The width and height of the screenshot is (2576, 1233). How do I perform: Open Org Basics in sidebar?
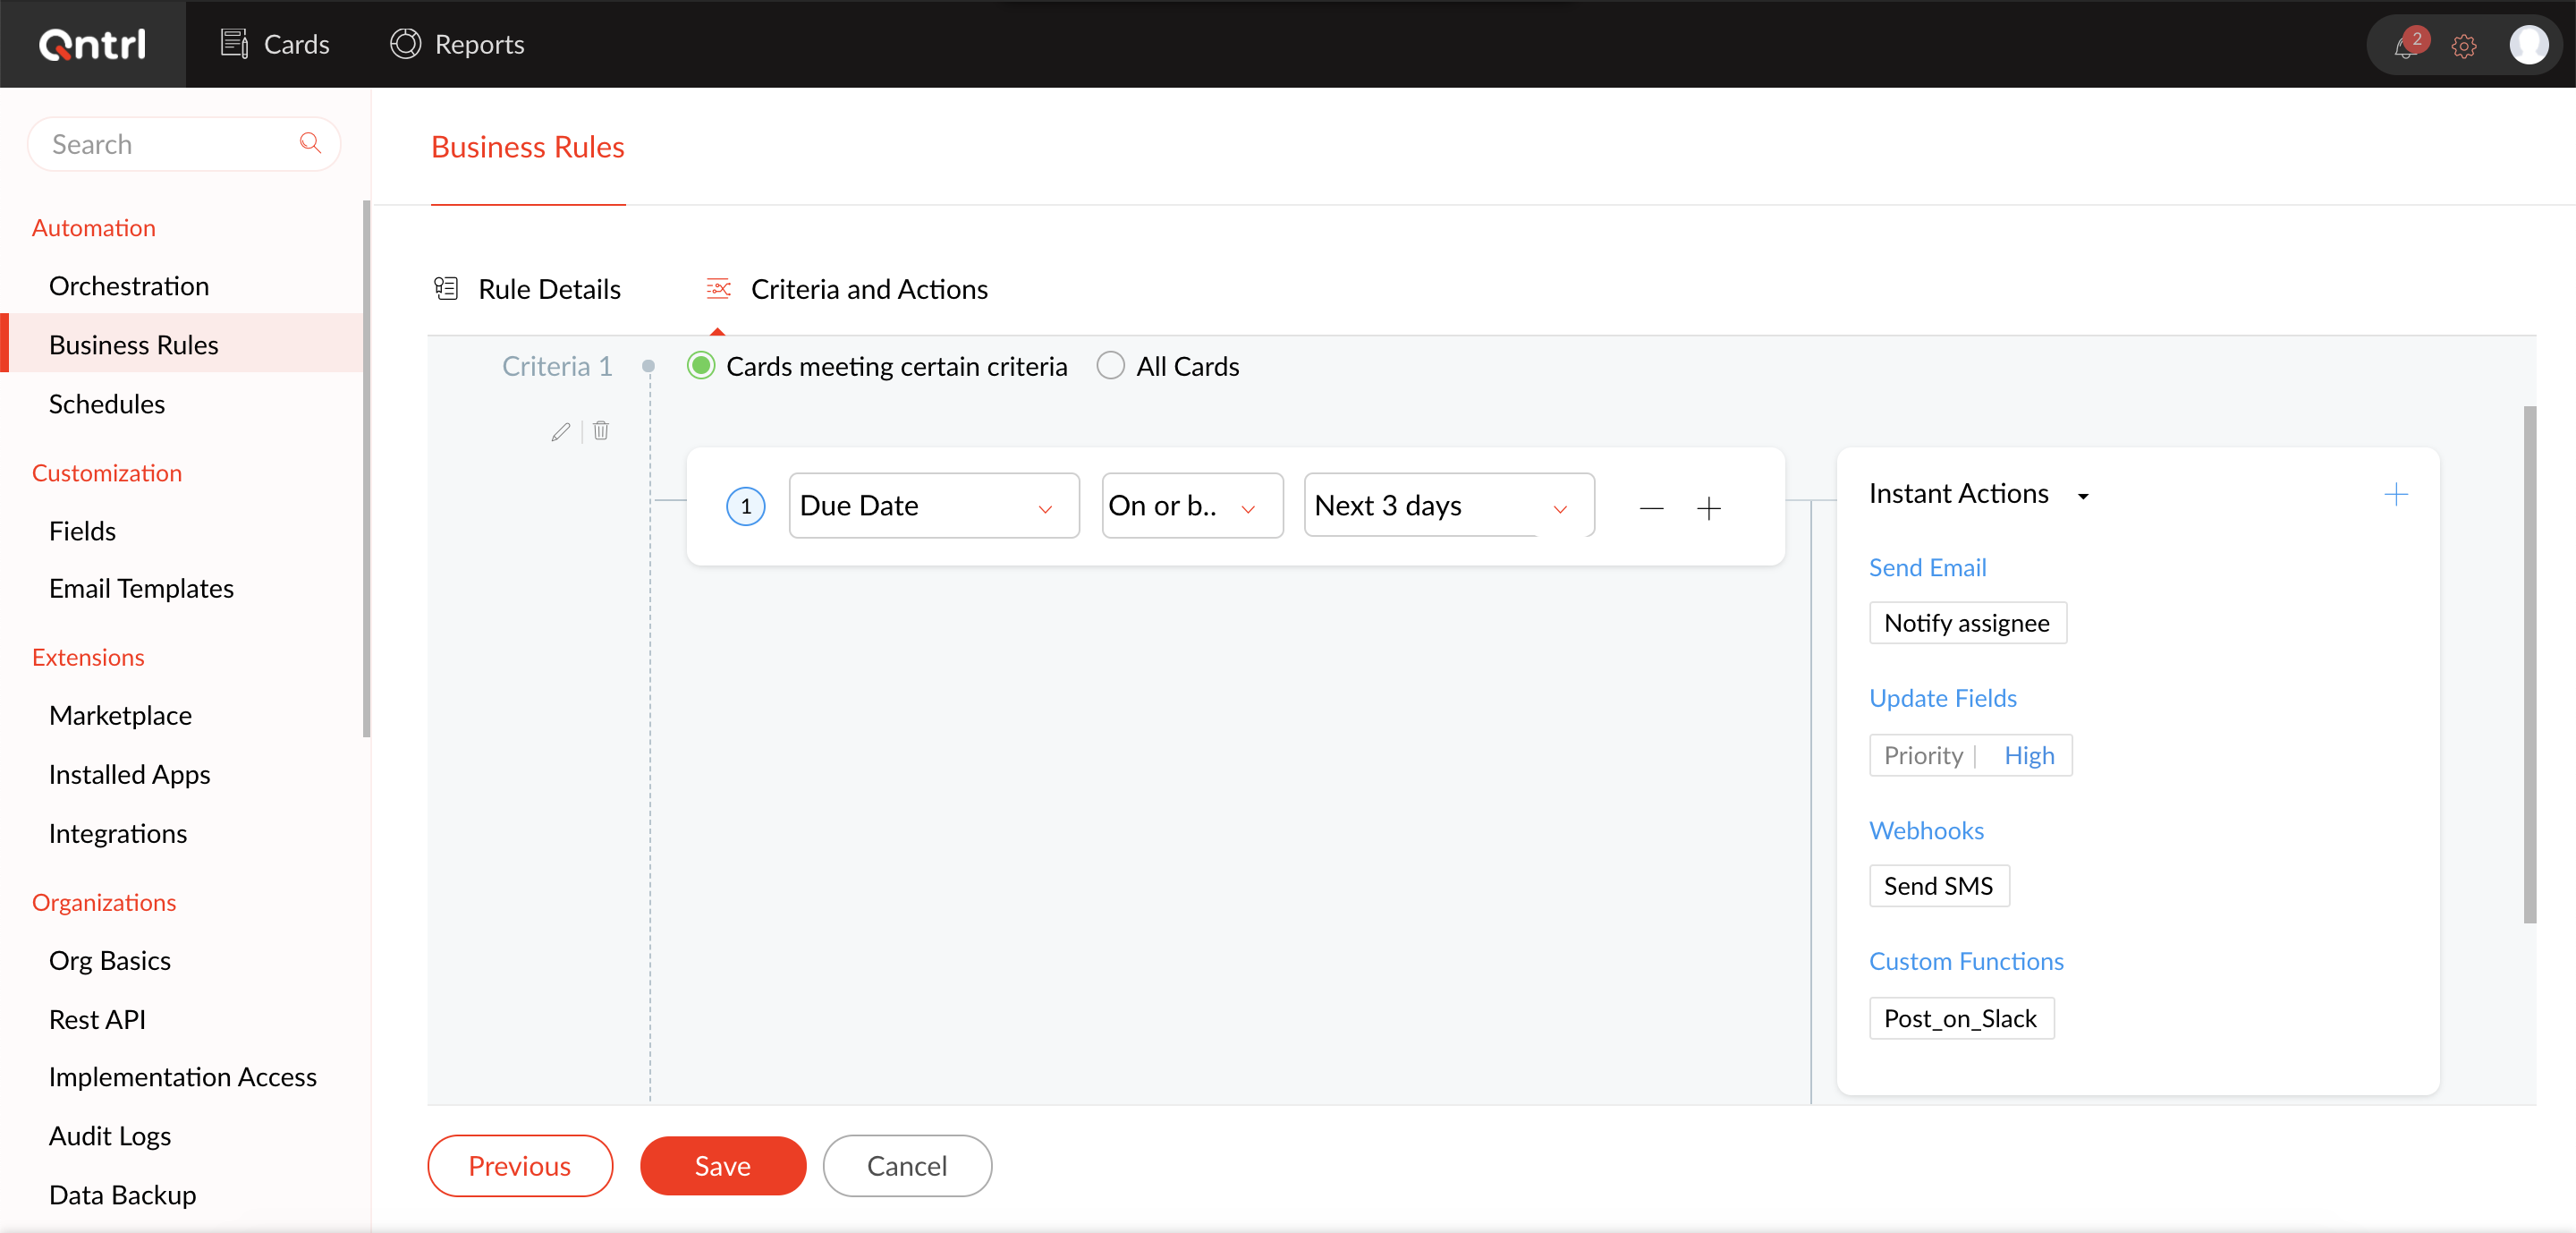(x=110, y=960)
